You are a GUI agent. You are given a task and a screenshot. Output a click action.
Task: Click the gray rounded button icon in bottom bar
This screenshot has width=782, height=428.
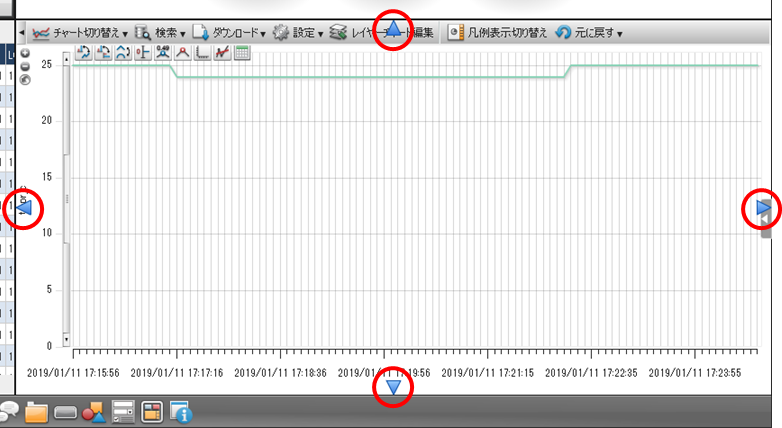(x=65, y=413)
